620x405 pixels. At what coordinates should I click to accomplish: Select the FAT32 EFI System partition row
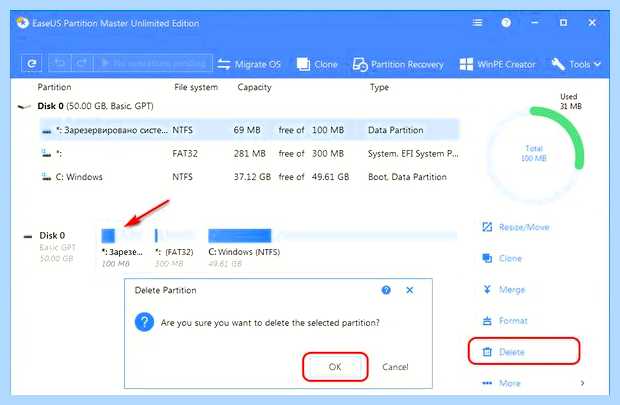click(x=249, y=153)
